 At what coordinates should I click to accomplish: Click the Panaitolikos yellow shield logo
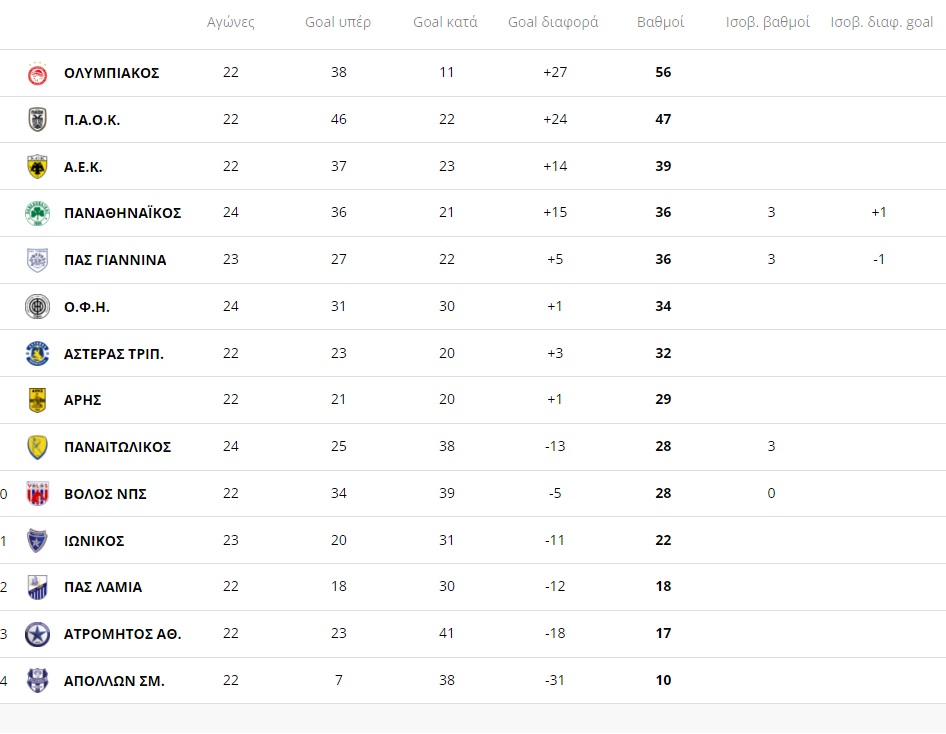click(37, 447)
